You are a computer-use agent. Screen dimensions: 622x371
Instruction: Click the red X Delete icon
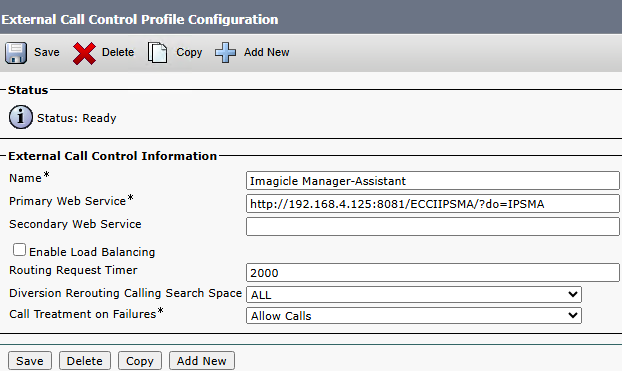click(84, 53)
